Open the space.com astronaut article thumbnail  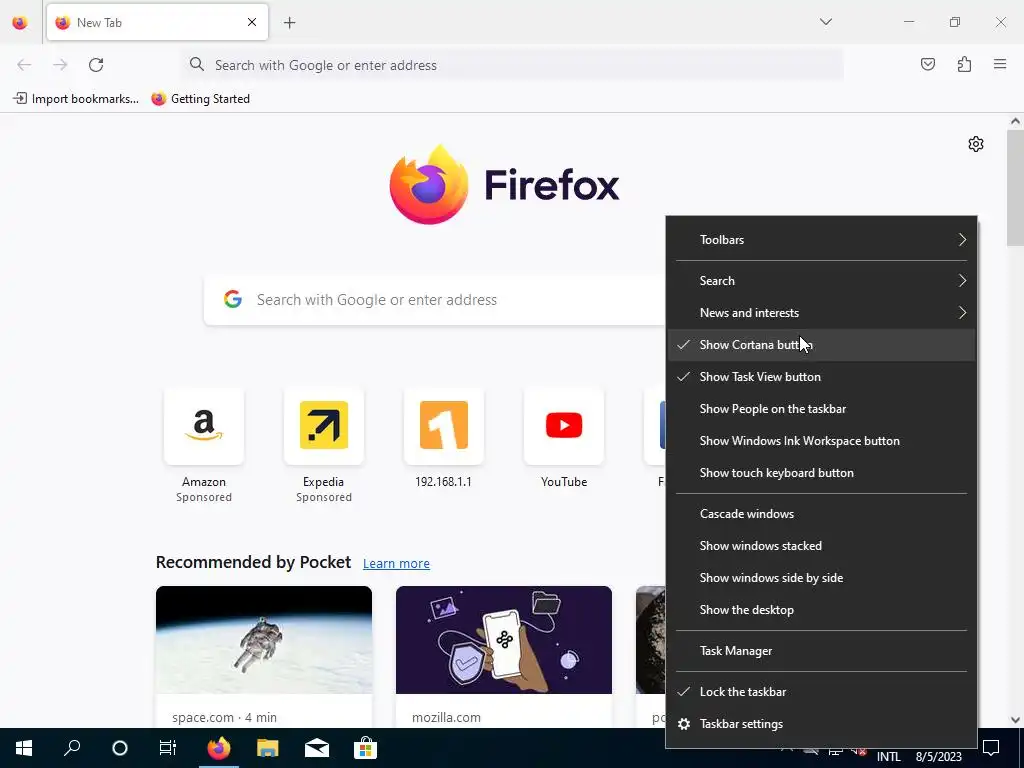coord(264,640)
